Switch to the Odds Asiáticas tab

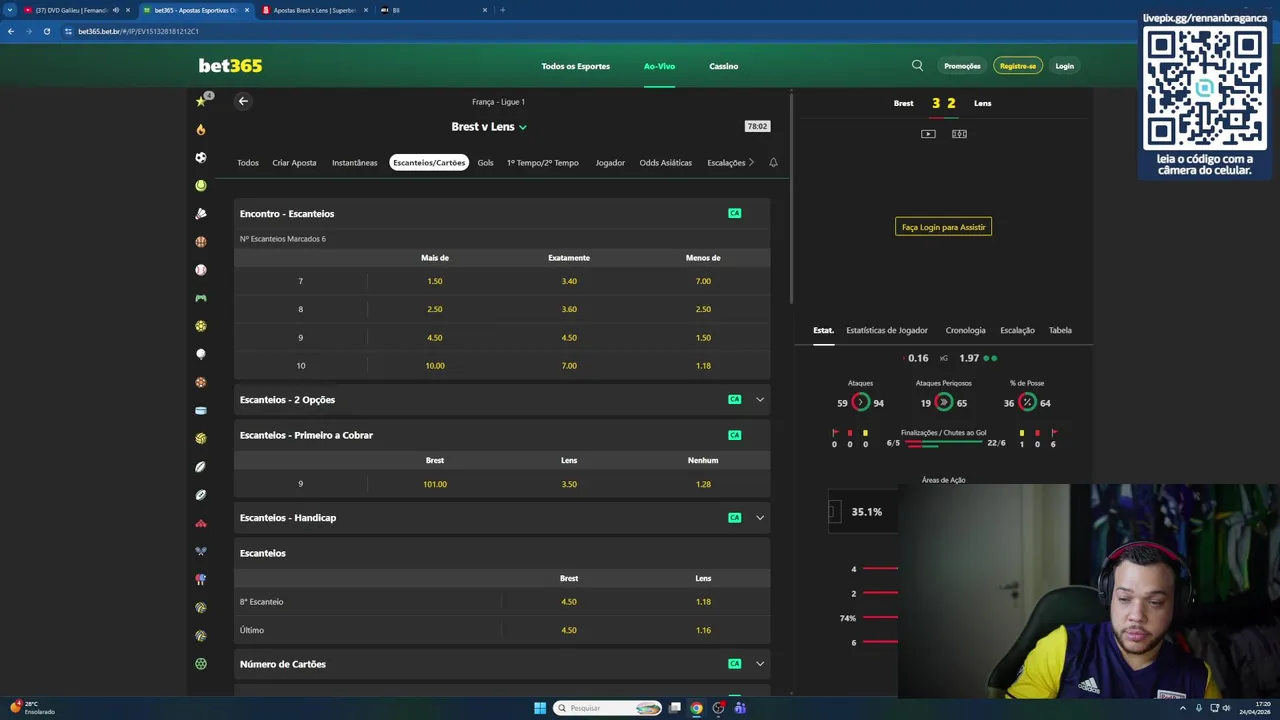coord(666,163)
